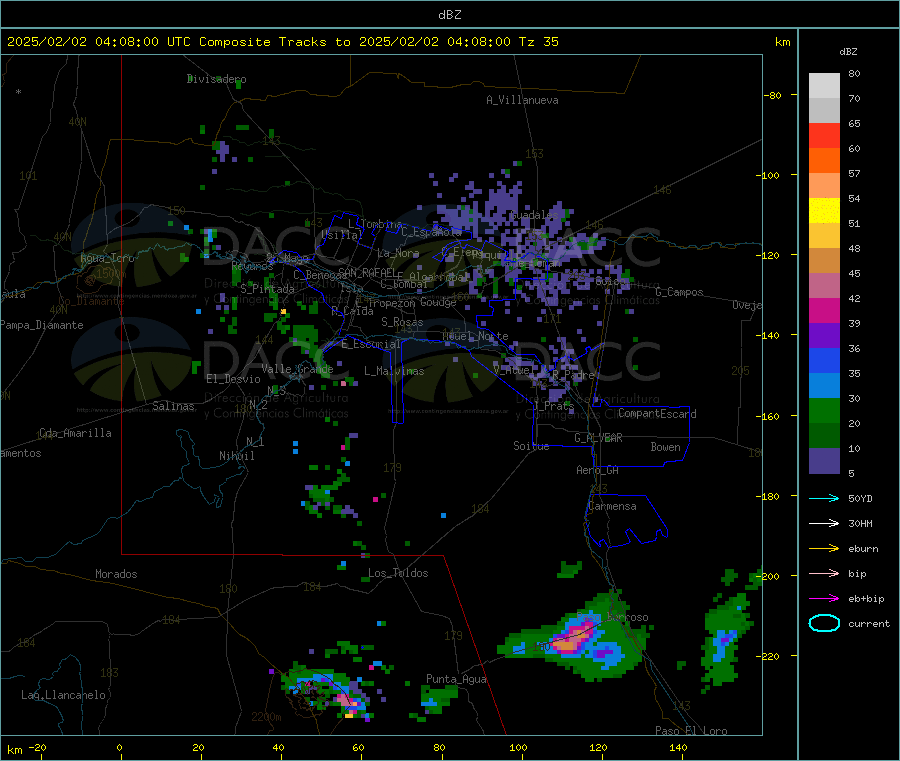
Task: Pick the bottom slate-purple swatch in scale
Action: point(824,461)
